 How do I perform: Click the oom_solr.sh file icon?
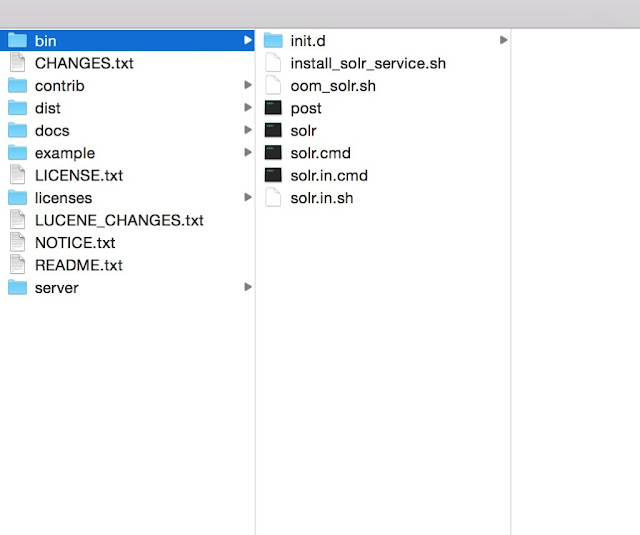pos(273,85)
